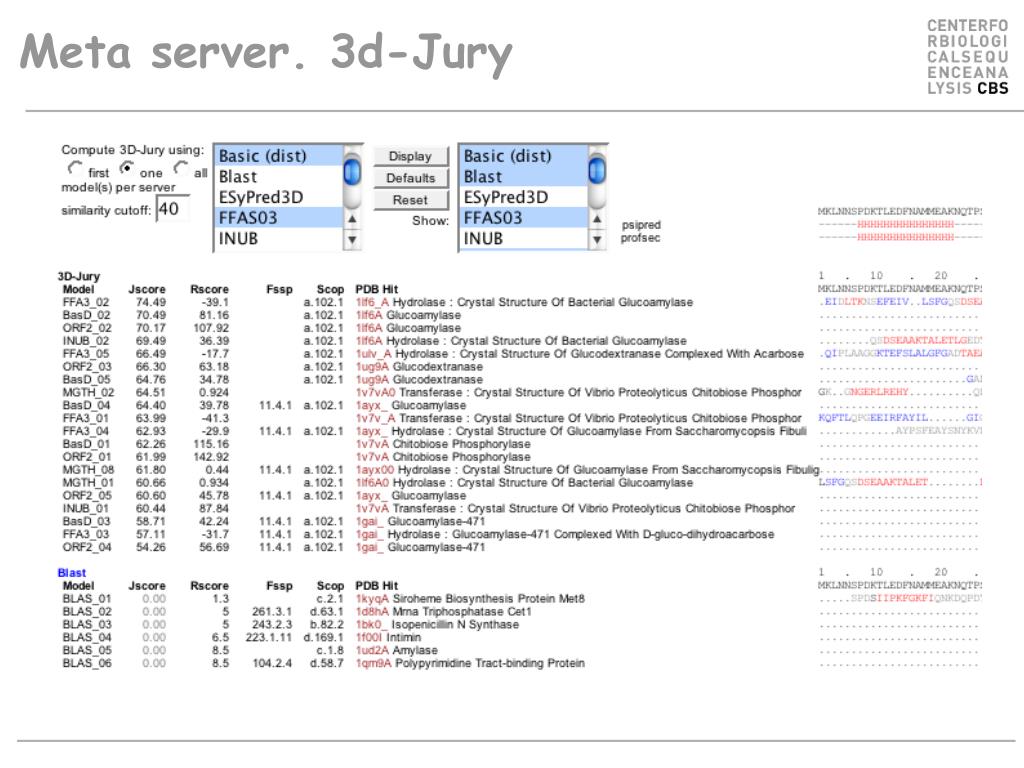The image size is (1024, 768).
Task: Click compute list scroll down arrow
Action: [x=352, y=240]
